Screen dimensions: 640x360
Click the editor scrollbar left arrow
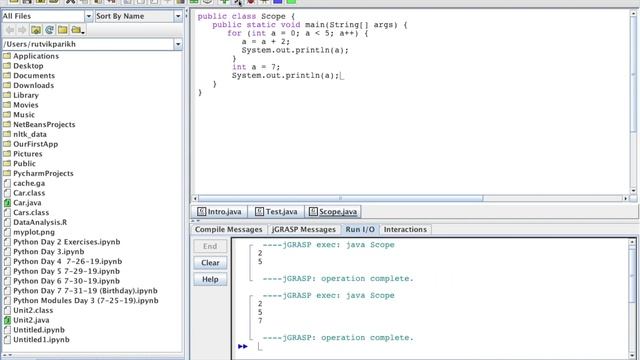coord(195,198)
